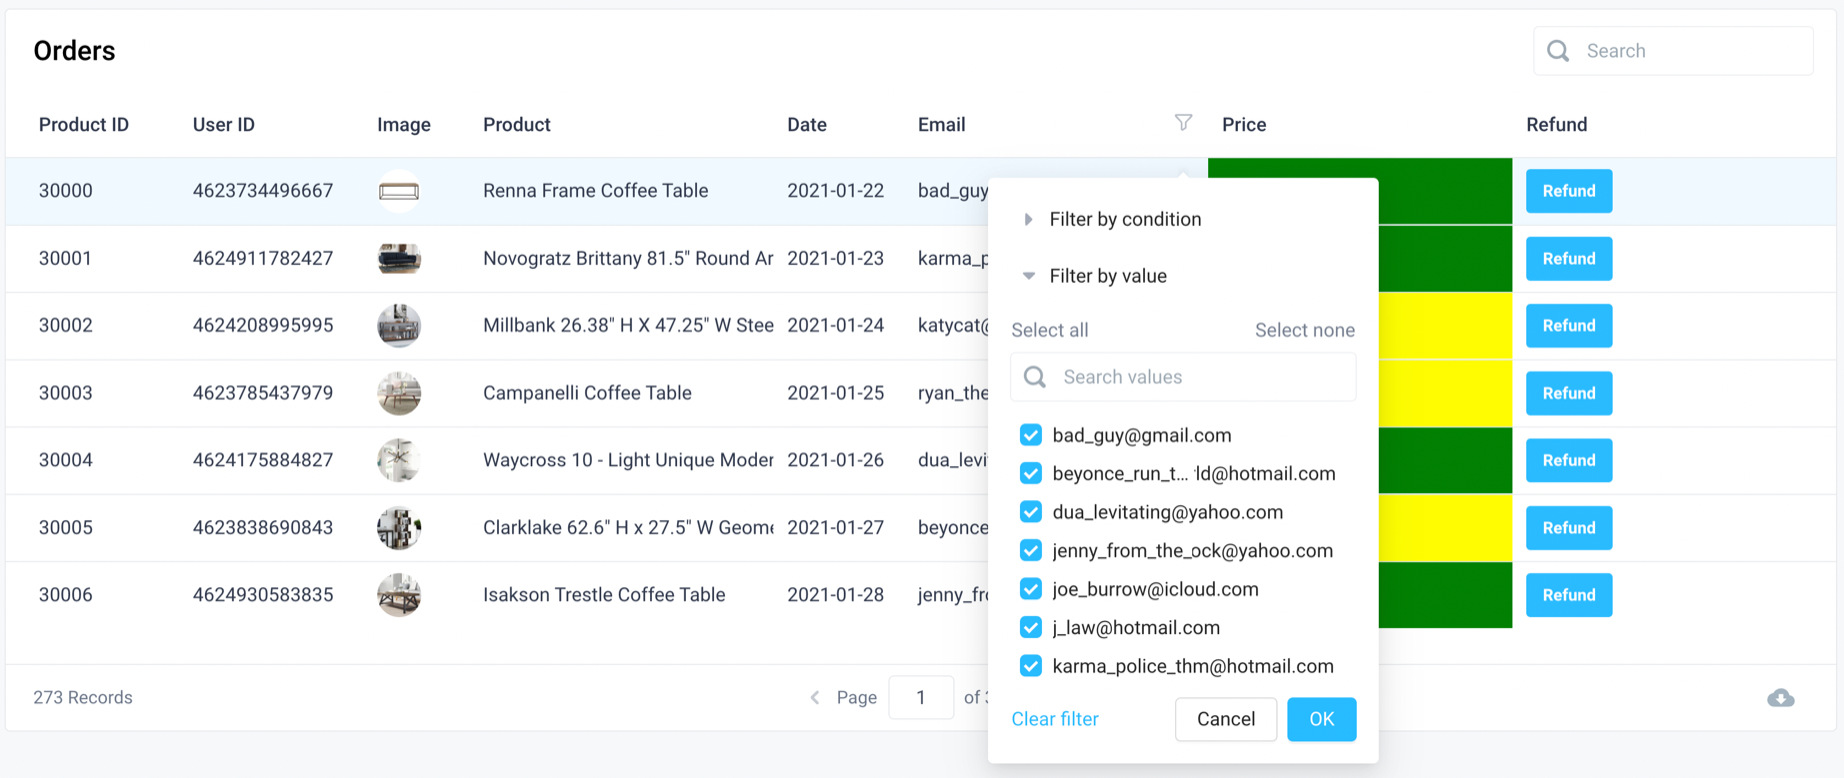Cancel the filter popup
This screenshot has width=1844, height=778.
tap(1226, 719)
